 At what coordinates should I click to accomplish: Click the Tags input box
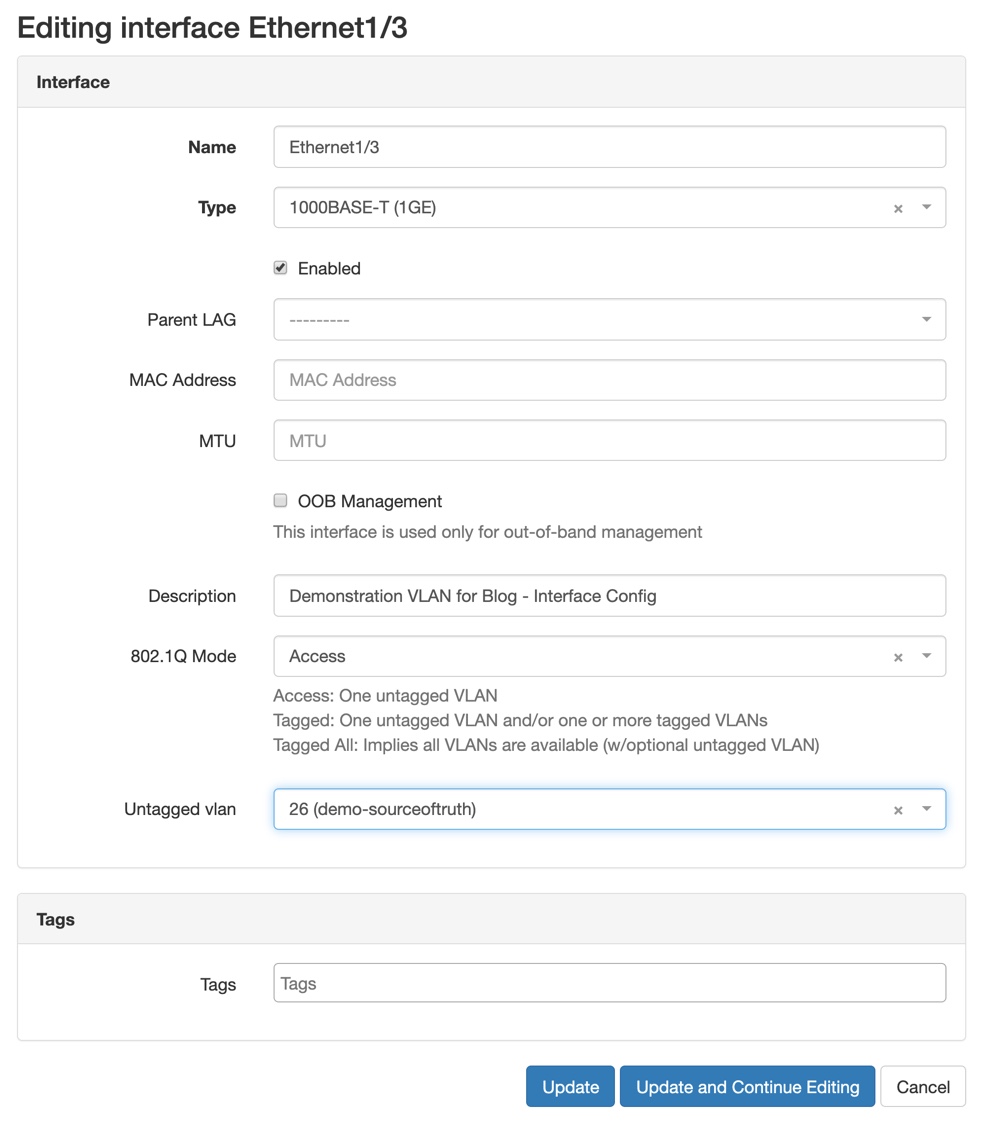click(609, 984)
